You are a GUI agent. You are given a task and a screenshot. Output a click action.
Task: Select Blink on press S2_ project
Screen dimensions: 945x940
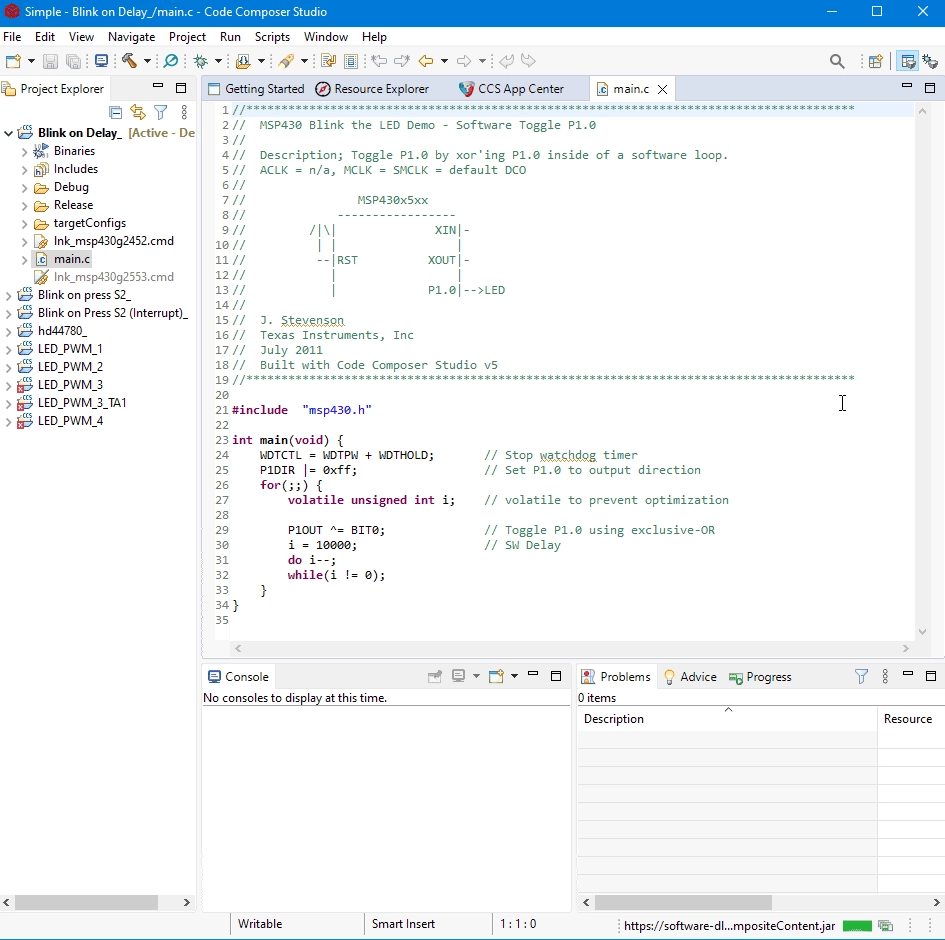[x=84, y=295]
